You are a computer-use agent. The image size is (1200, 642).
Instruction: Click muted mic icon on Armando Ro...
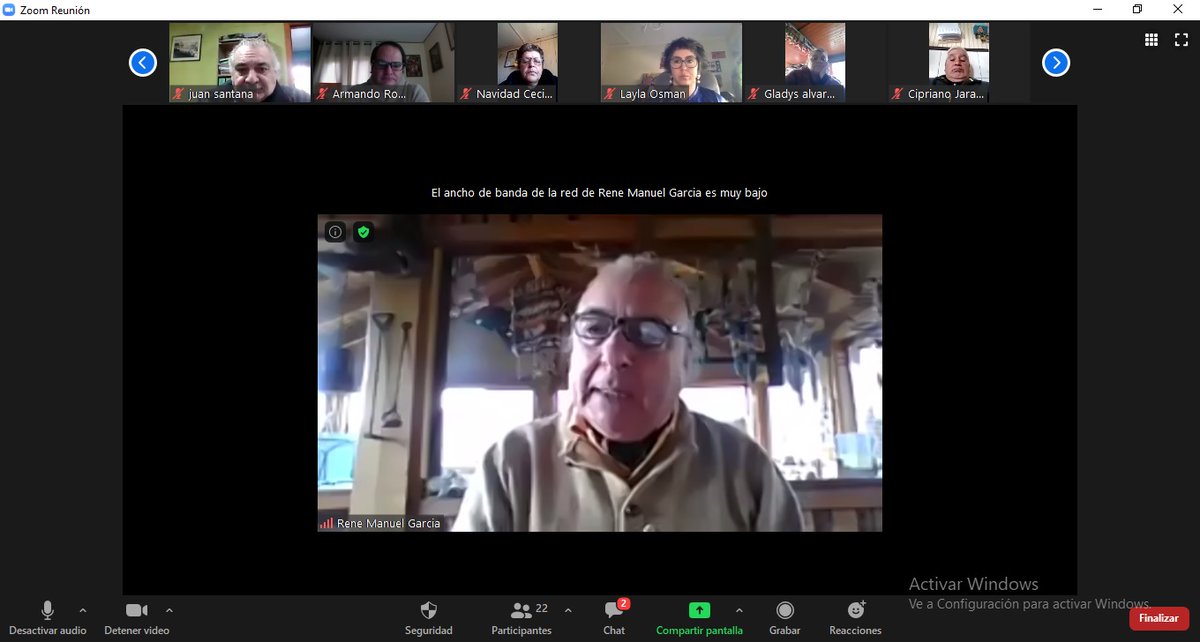[323, 94]
